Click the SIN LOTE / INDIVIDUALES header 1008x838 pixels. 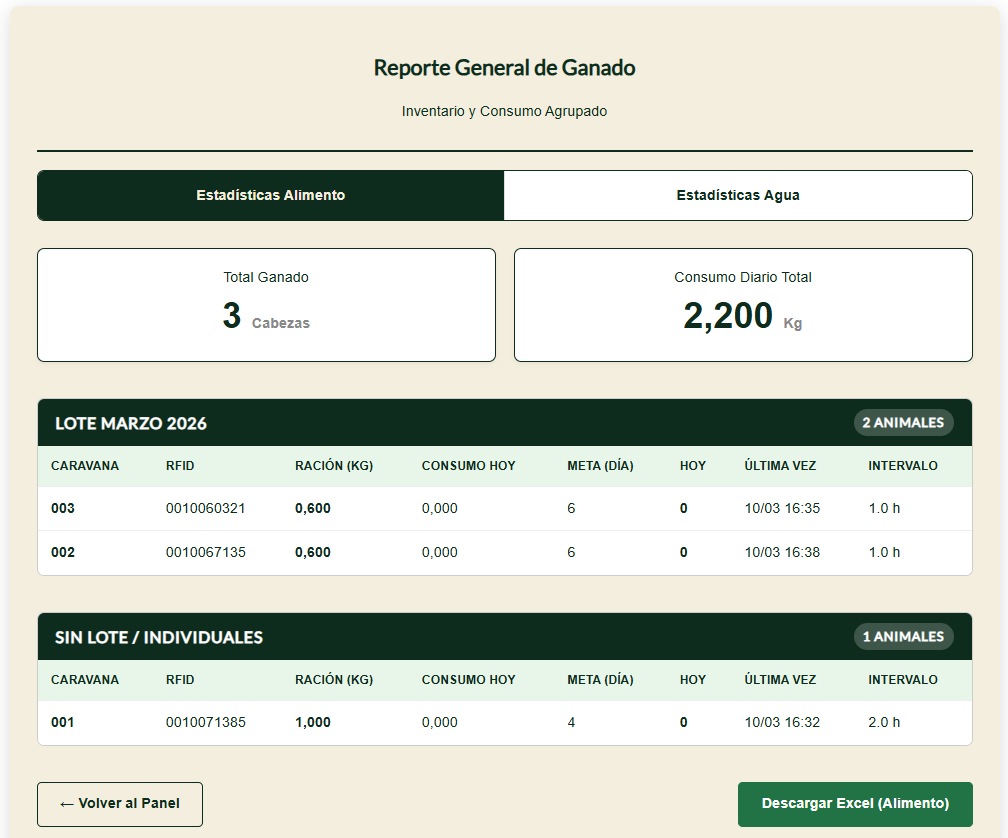coord(159,637)
